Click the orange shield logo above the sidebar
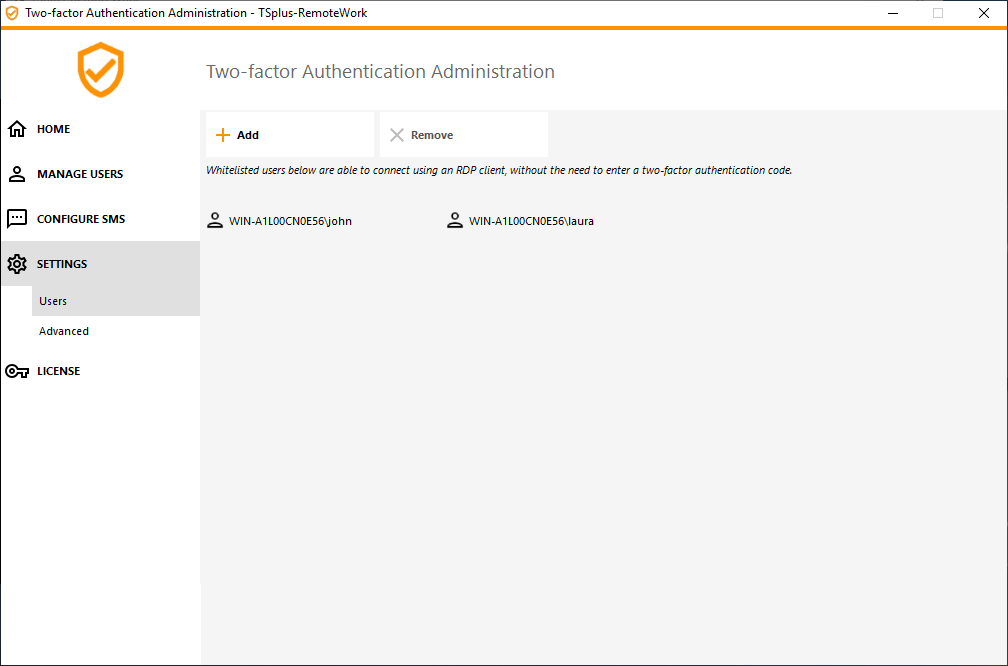The image size is (1008, 666). coord(100,70)
